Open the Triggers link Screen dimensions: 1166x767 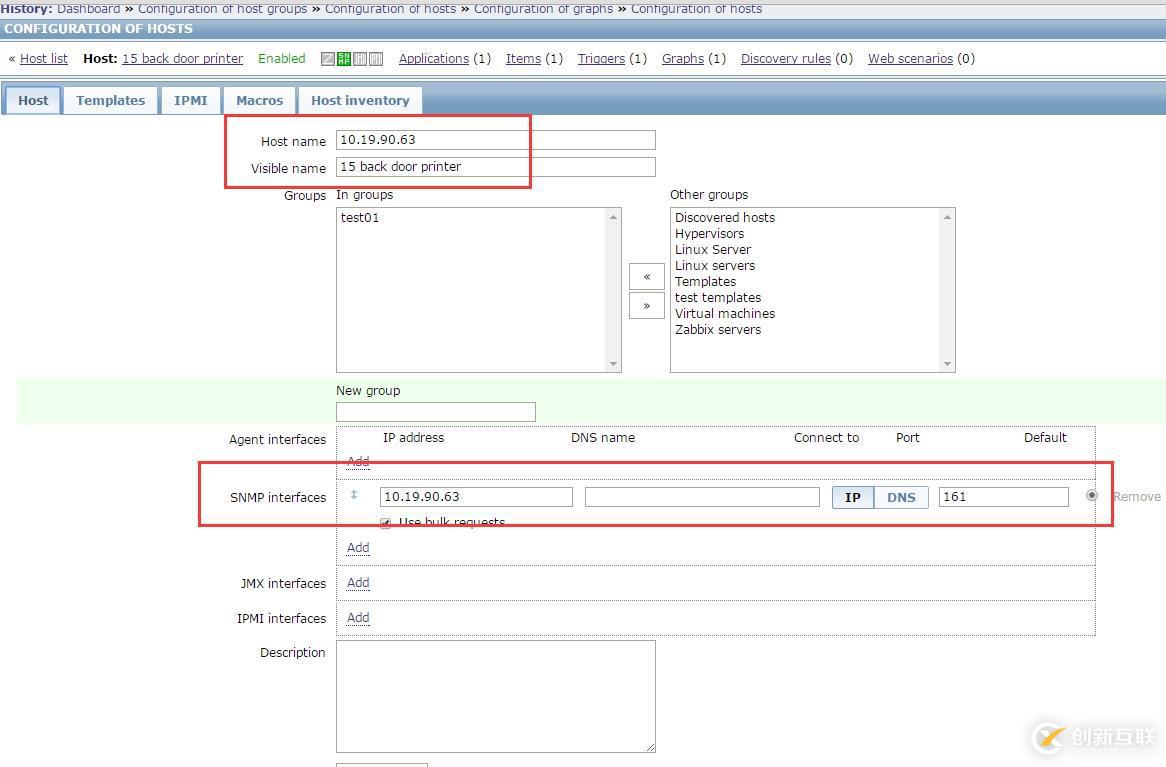[x=601, y=59]
